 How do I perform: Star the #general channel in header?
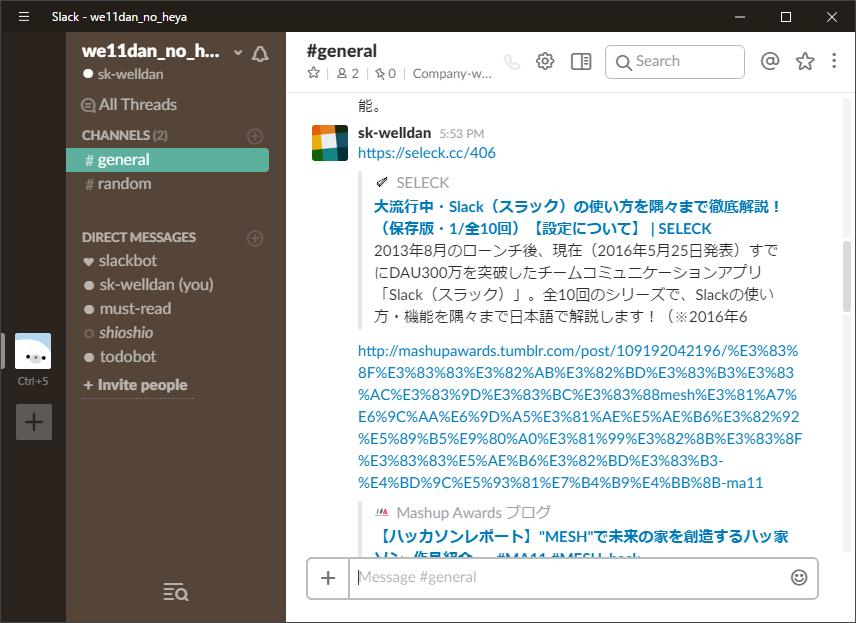(313, 73)
